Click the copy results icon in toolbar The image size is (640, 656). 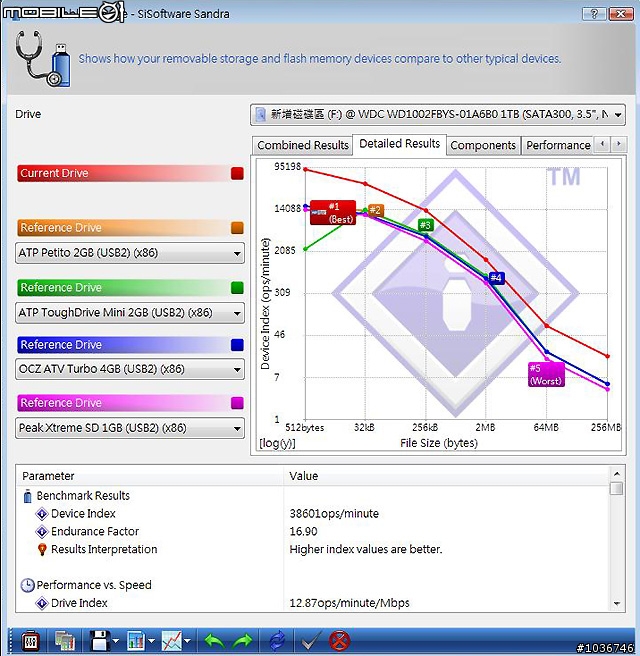[x=65, y=641]
